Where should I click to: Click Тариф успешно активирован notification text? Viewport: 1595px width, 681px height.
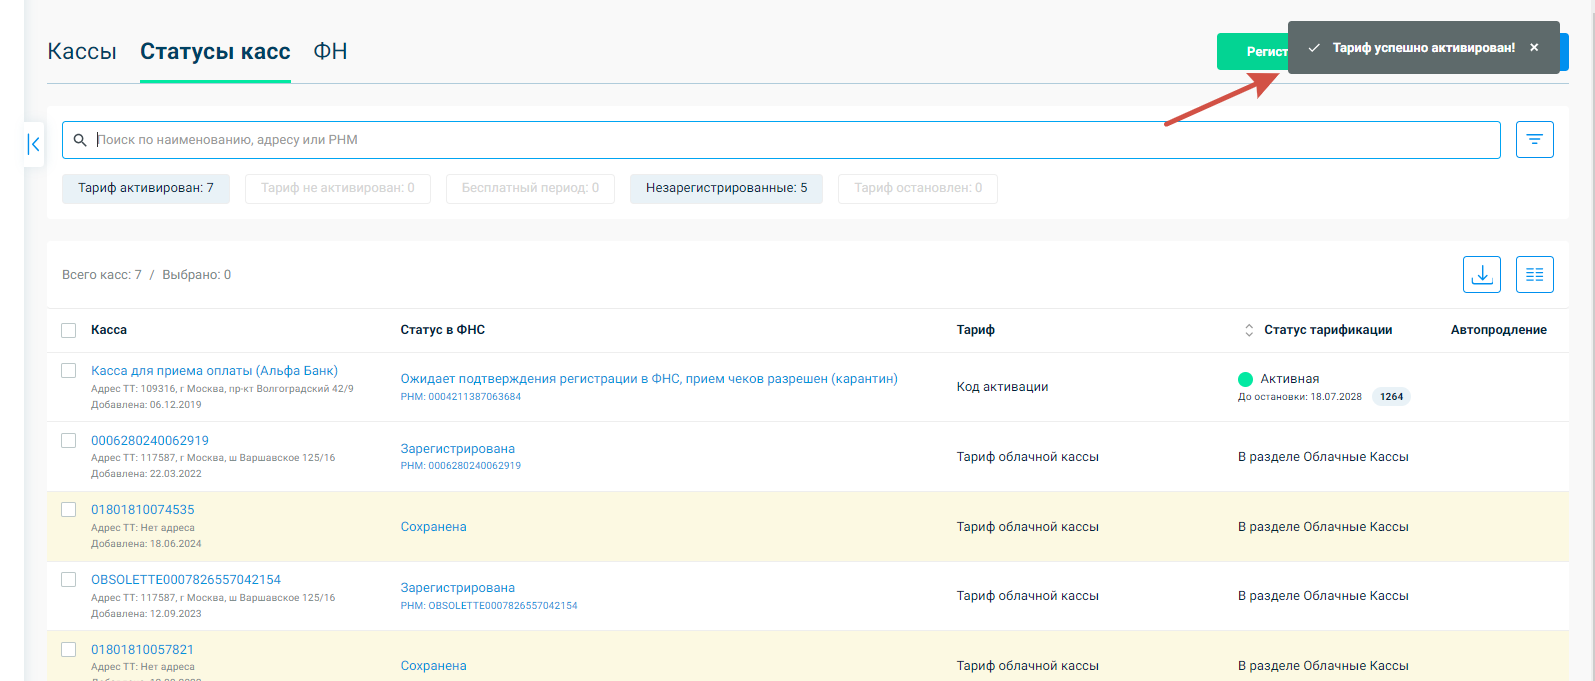[1424, 48]
